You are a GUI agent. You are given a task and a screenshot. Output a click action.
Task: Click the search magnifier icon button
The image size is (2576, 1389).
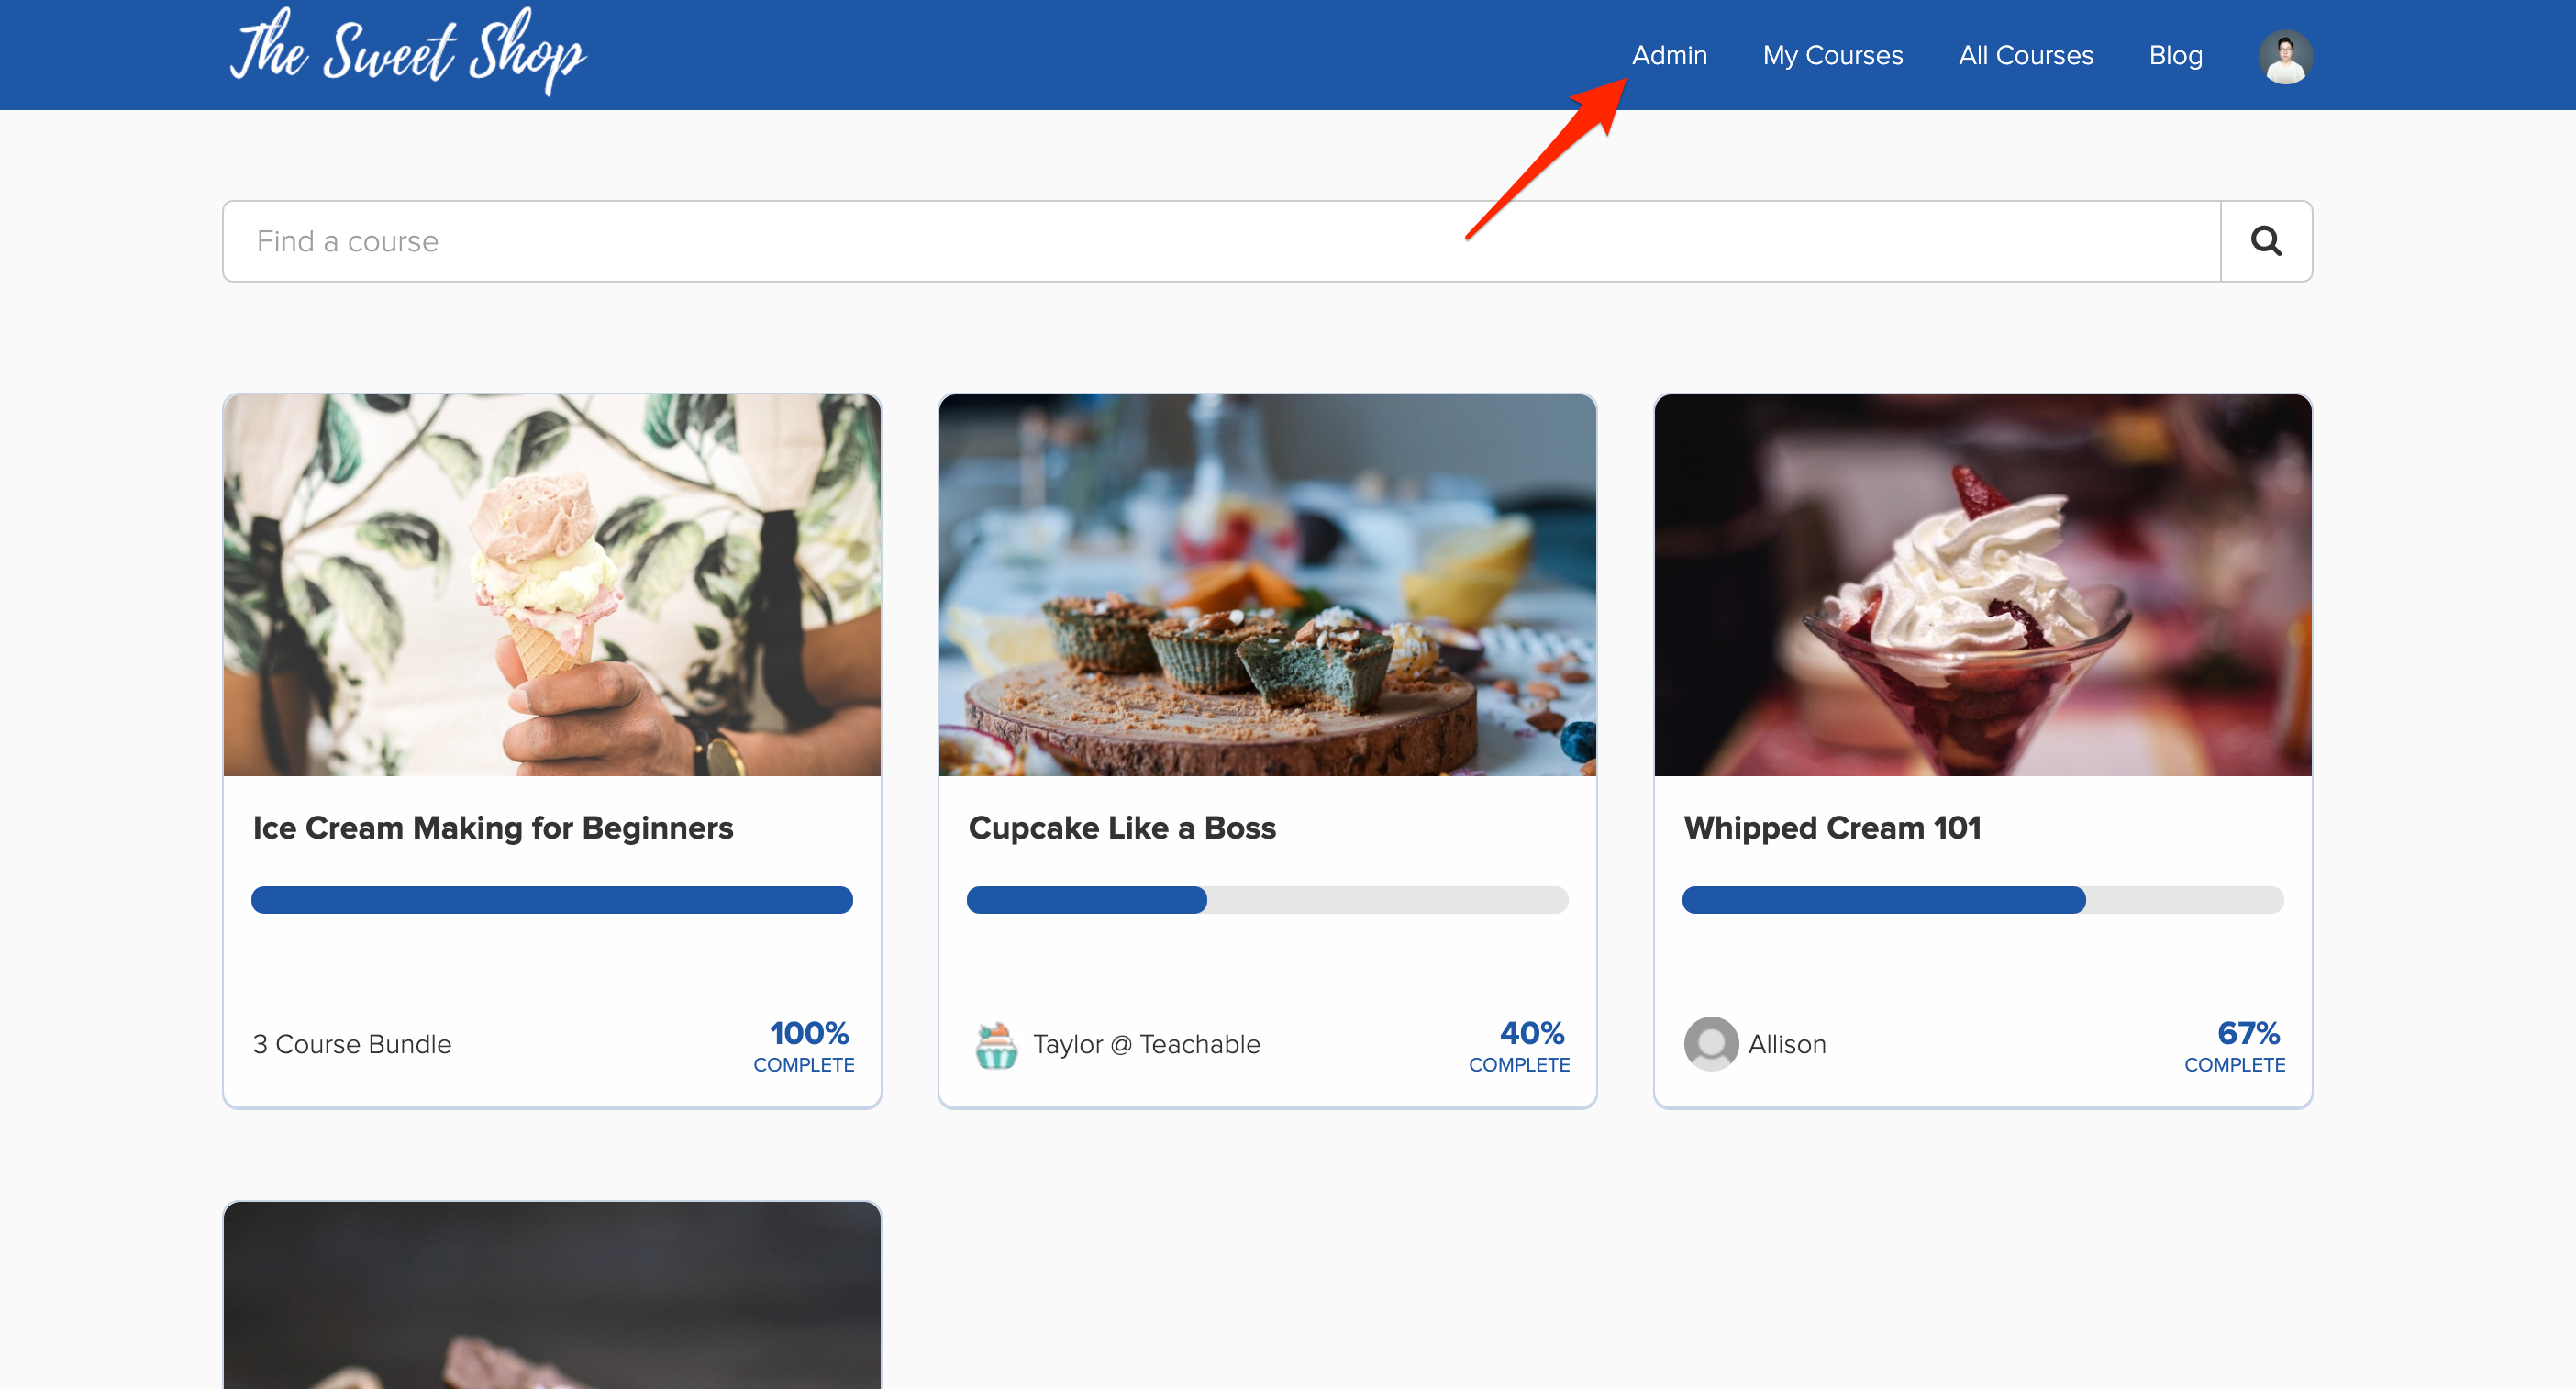point(2265,241)
